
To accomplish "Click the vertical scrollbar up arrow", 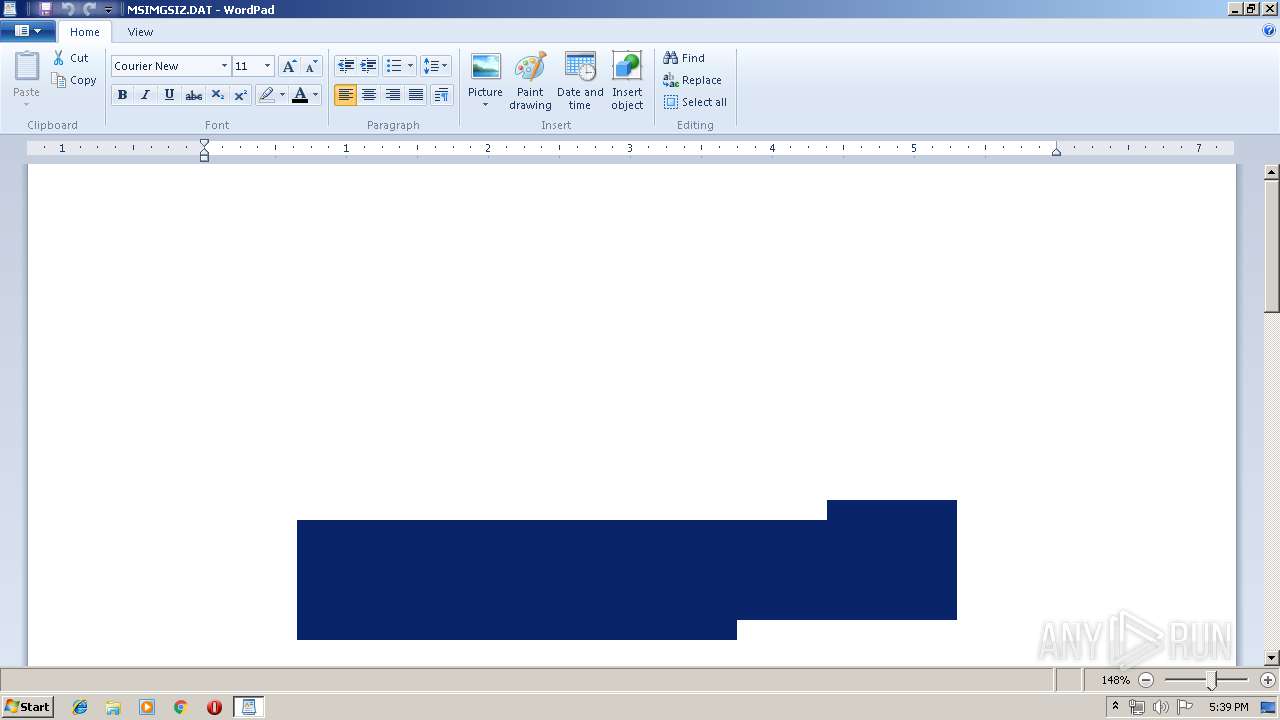I will [x=1272, y=172].
